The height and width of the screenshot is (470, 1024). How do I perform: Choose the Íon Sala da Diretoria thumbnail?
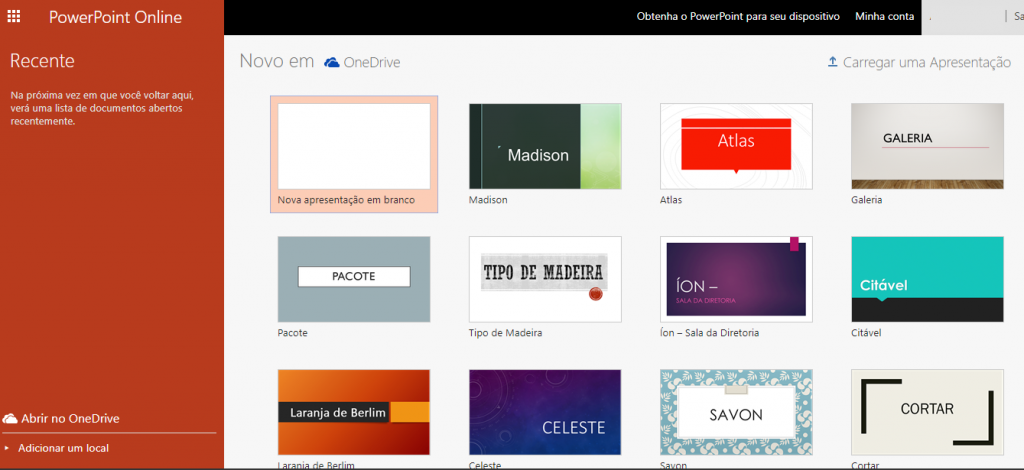(x=736, y=279)
